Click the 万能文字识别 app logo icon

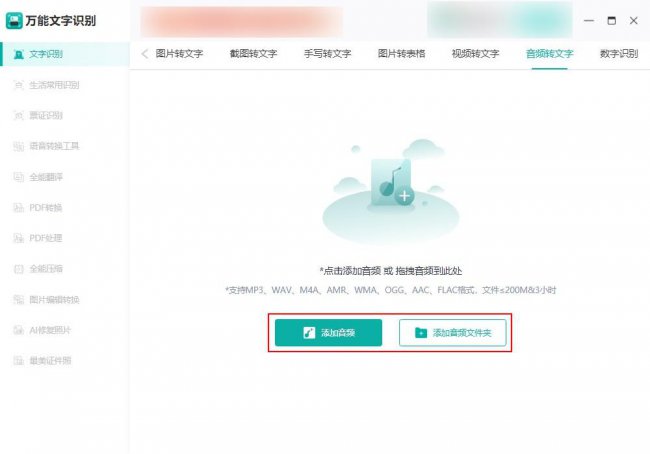[14, 20]
